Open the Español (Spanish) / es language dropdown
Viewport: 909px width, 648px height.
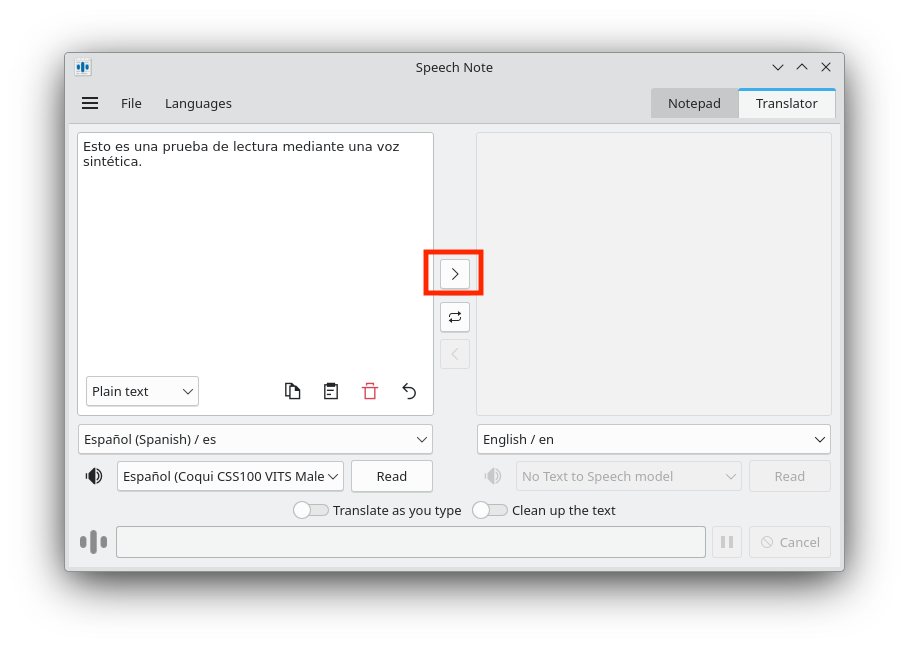point(255,439)
